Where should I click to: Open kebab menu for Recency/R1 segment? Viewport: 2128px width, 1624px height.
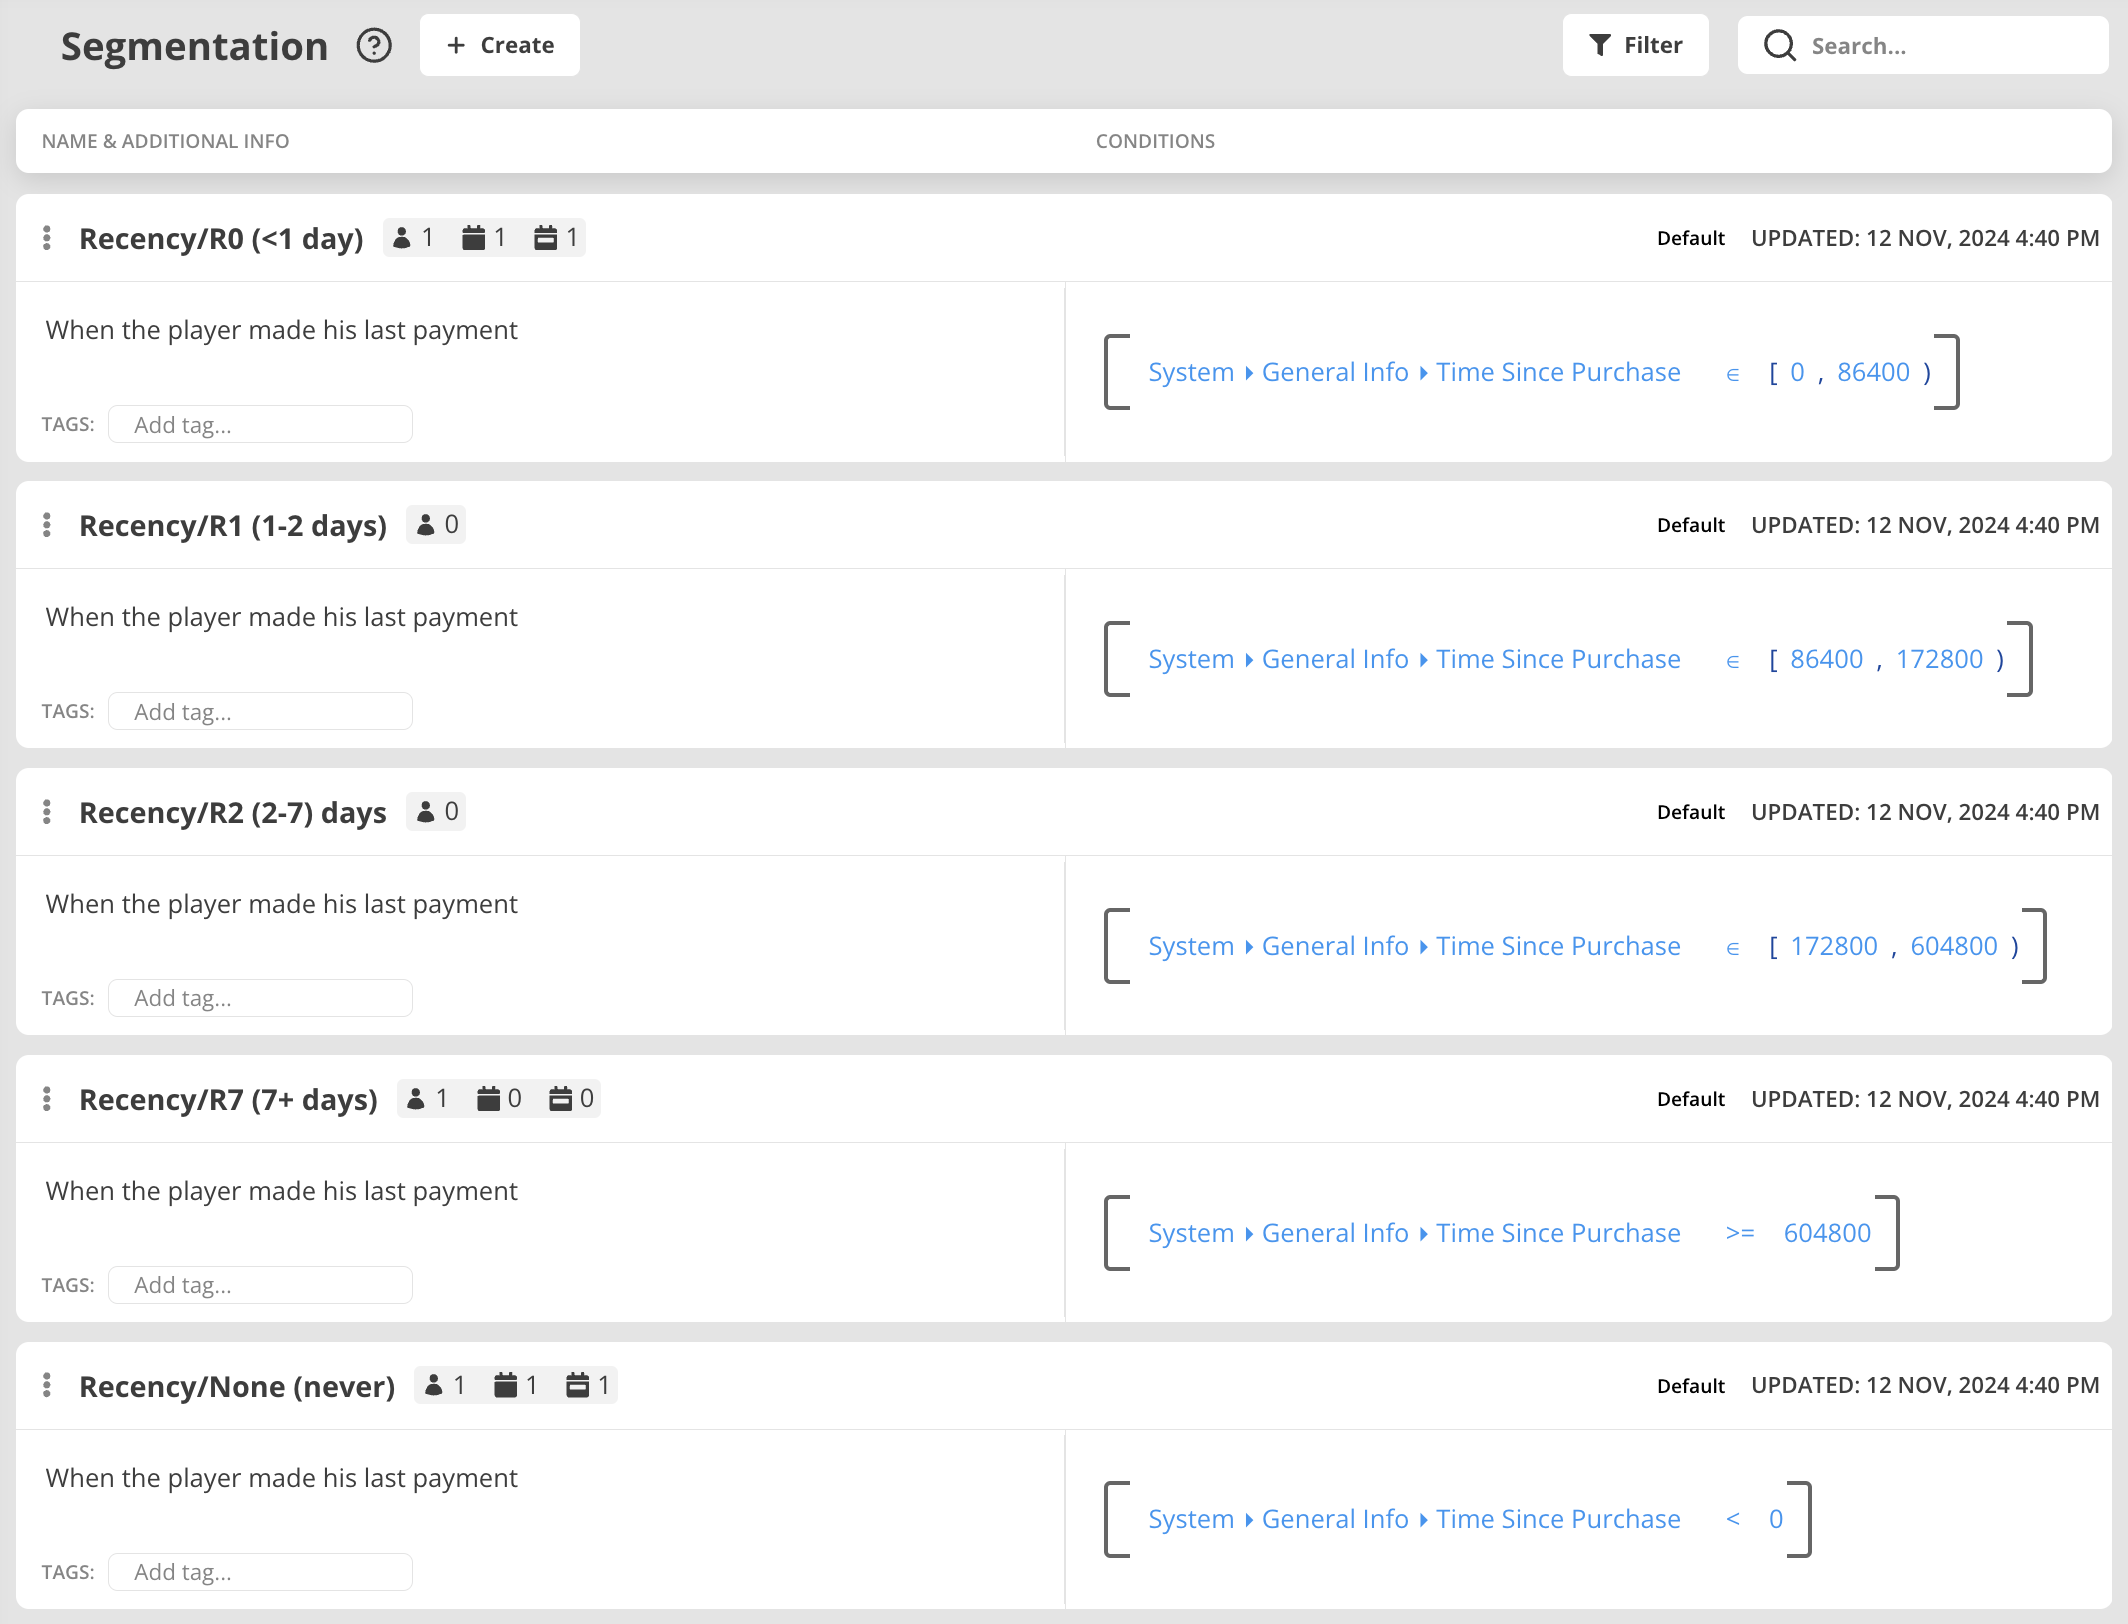coord(47,525)
